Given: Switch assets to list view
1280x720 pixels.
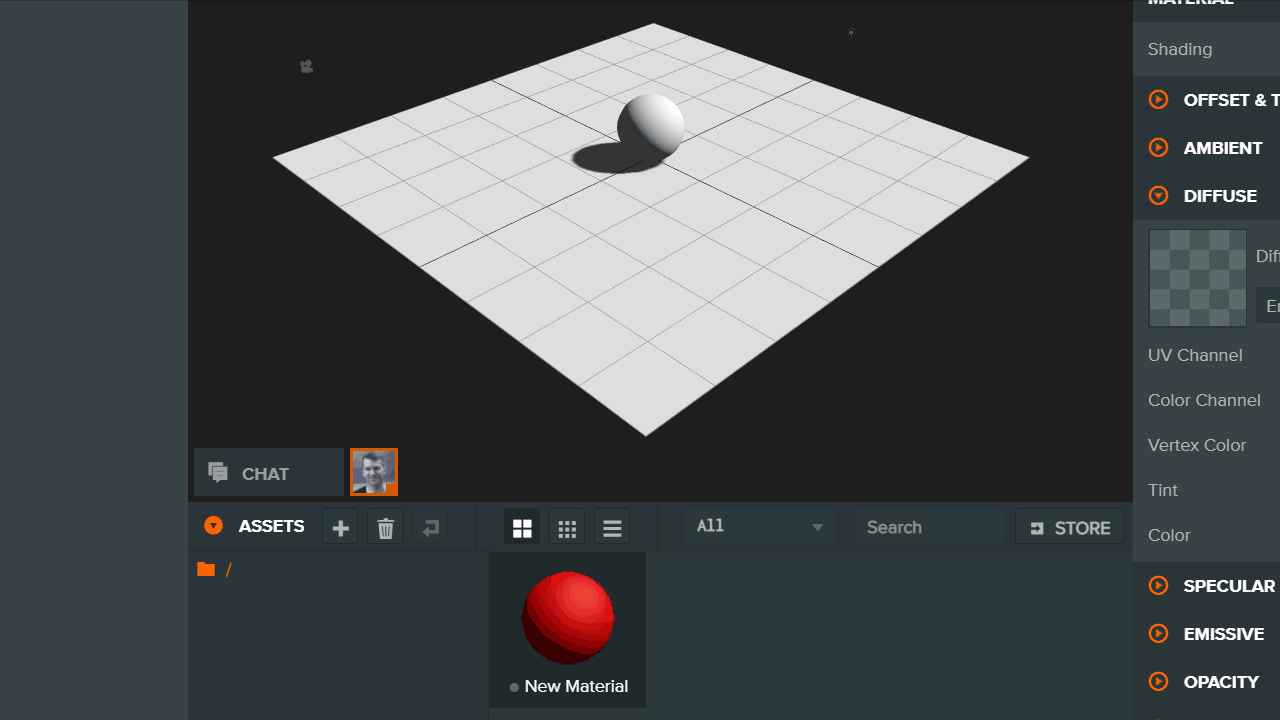Looking at the screenshot, I should pos(612,528).
